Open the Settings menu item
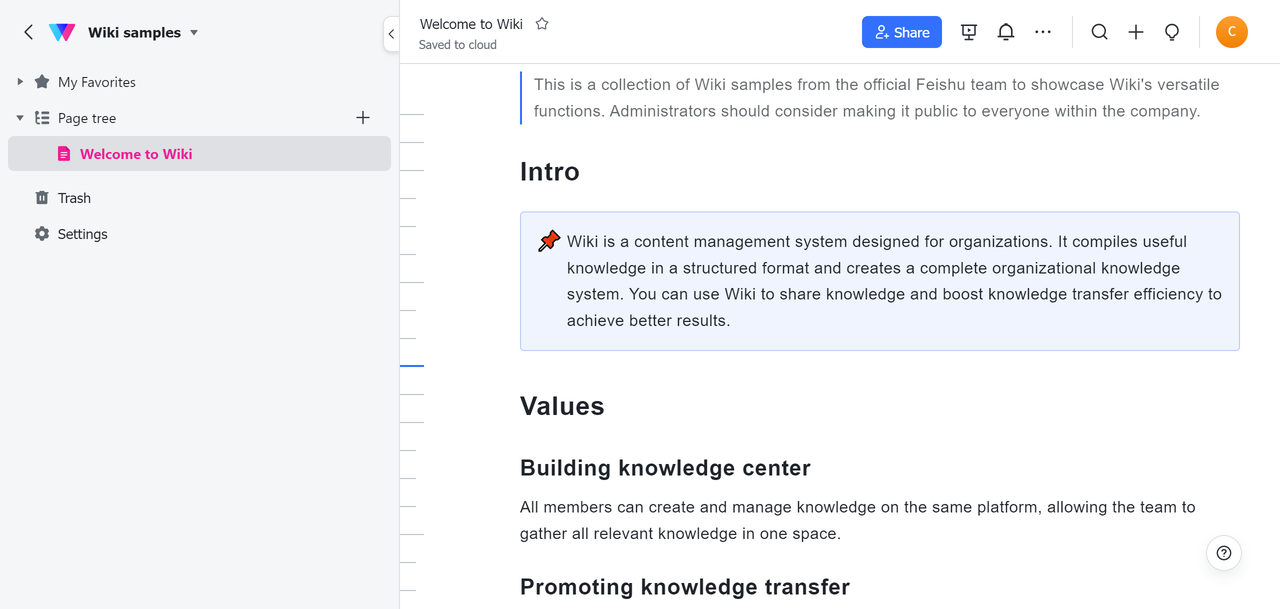 point(82,234)
